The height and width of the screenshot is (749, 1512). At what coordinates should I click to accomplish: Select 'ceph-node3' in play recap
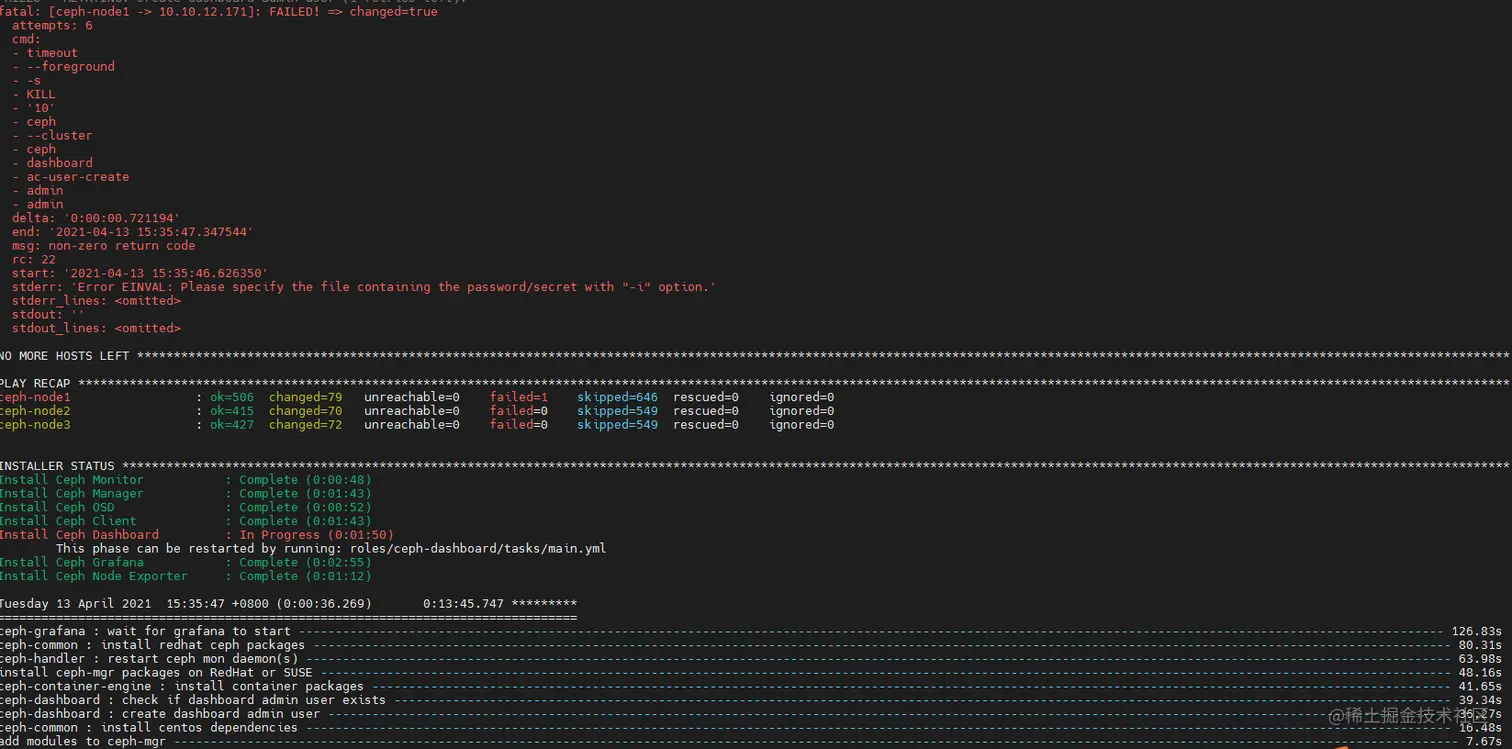pos(35,425)
